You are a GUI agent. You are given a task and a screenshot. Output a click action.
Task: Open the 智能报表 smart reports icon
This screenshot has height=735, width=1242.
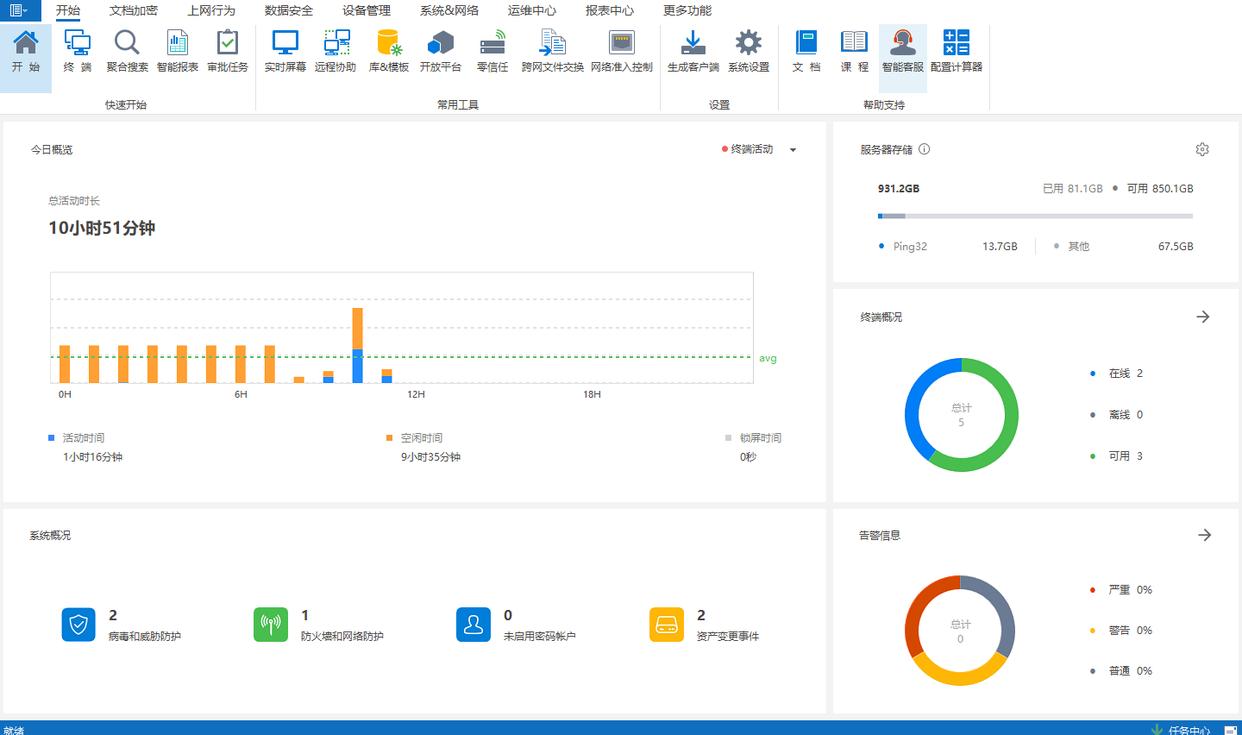177,51
